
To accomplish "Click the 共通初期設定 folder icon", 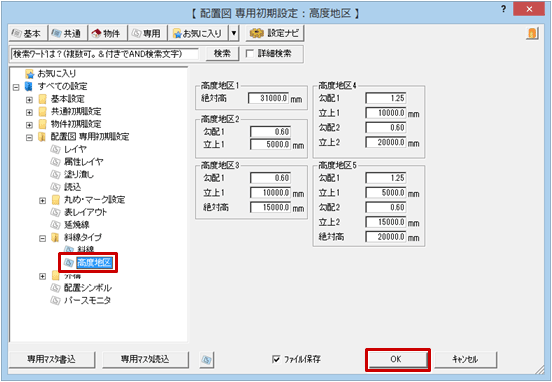I will [43, 112].
